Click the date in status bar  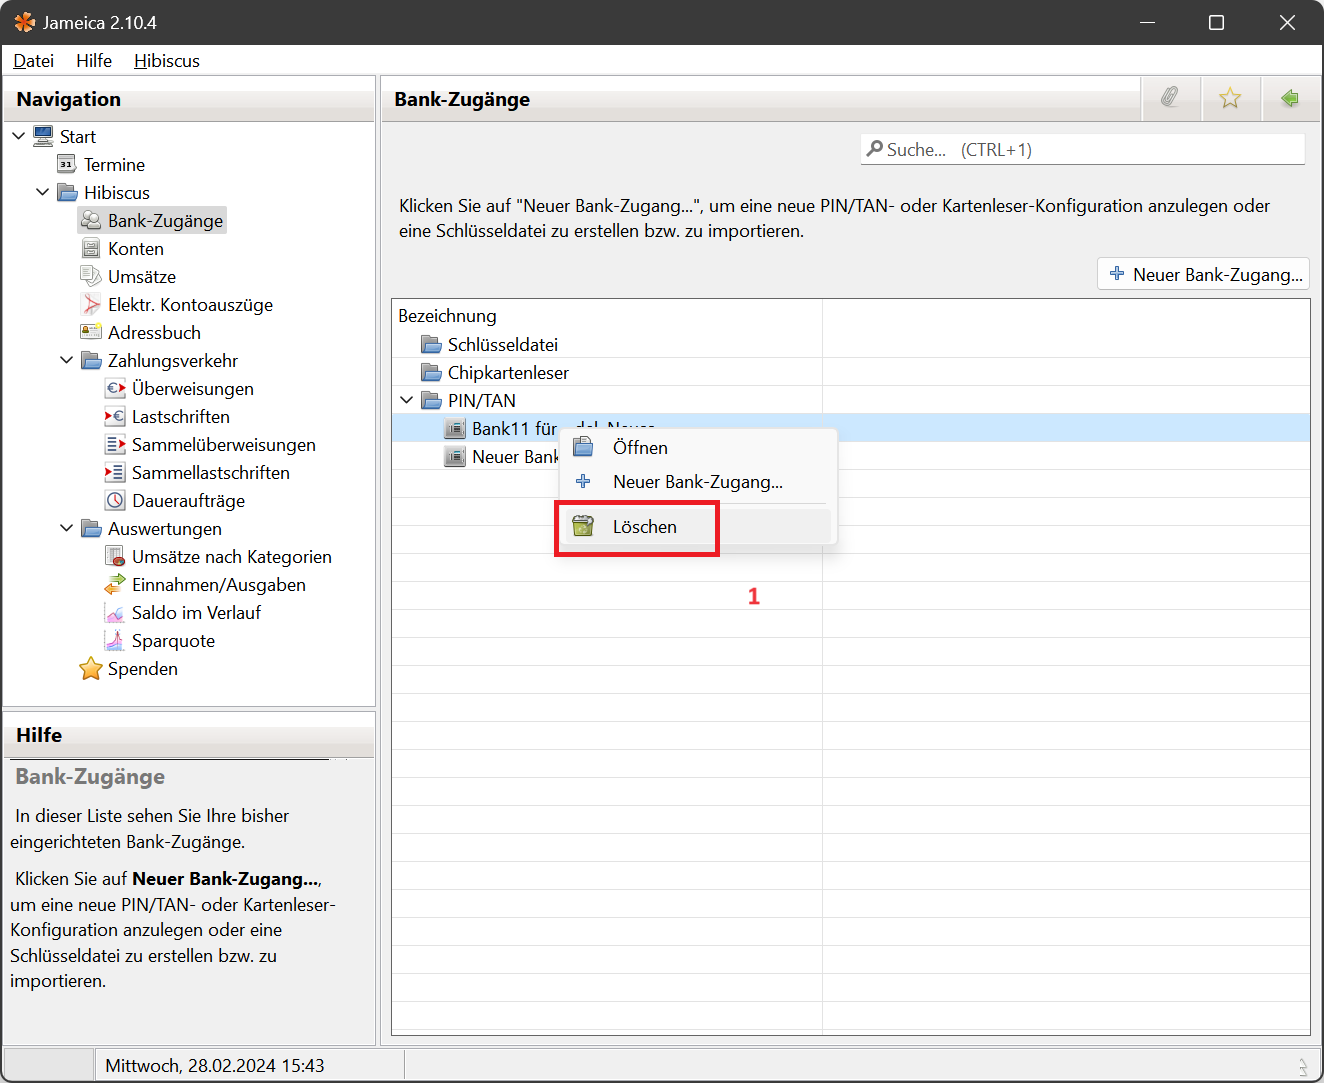(x=215, y=1065)
